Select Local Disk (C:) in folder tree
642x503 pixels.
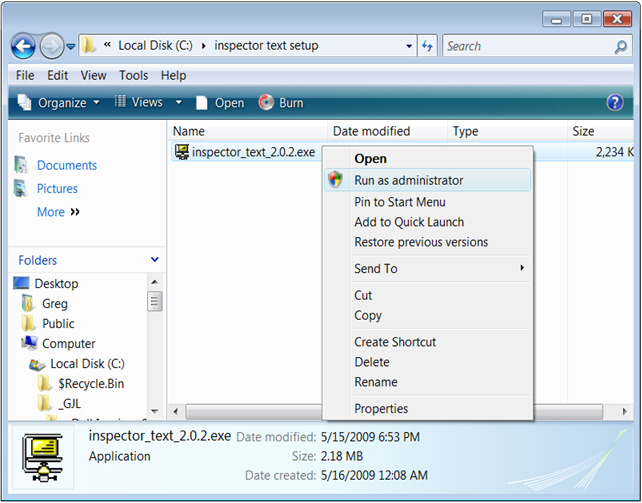(x=87, y=364)
